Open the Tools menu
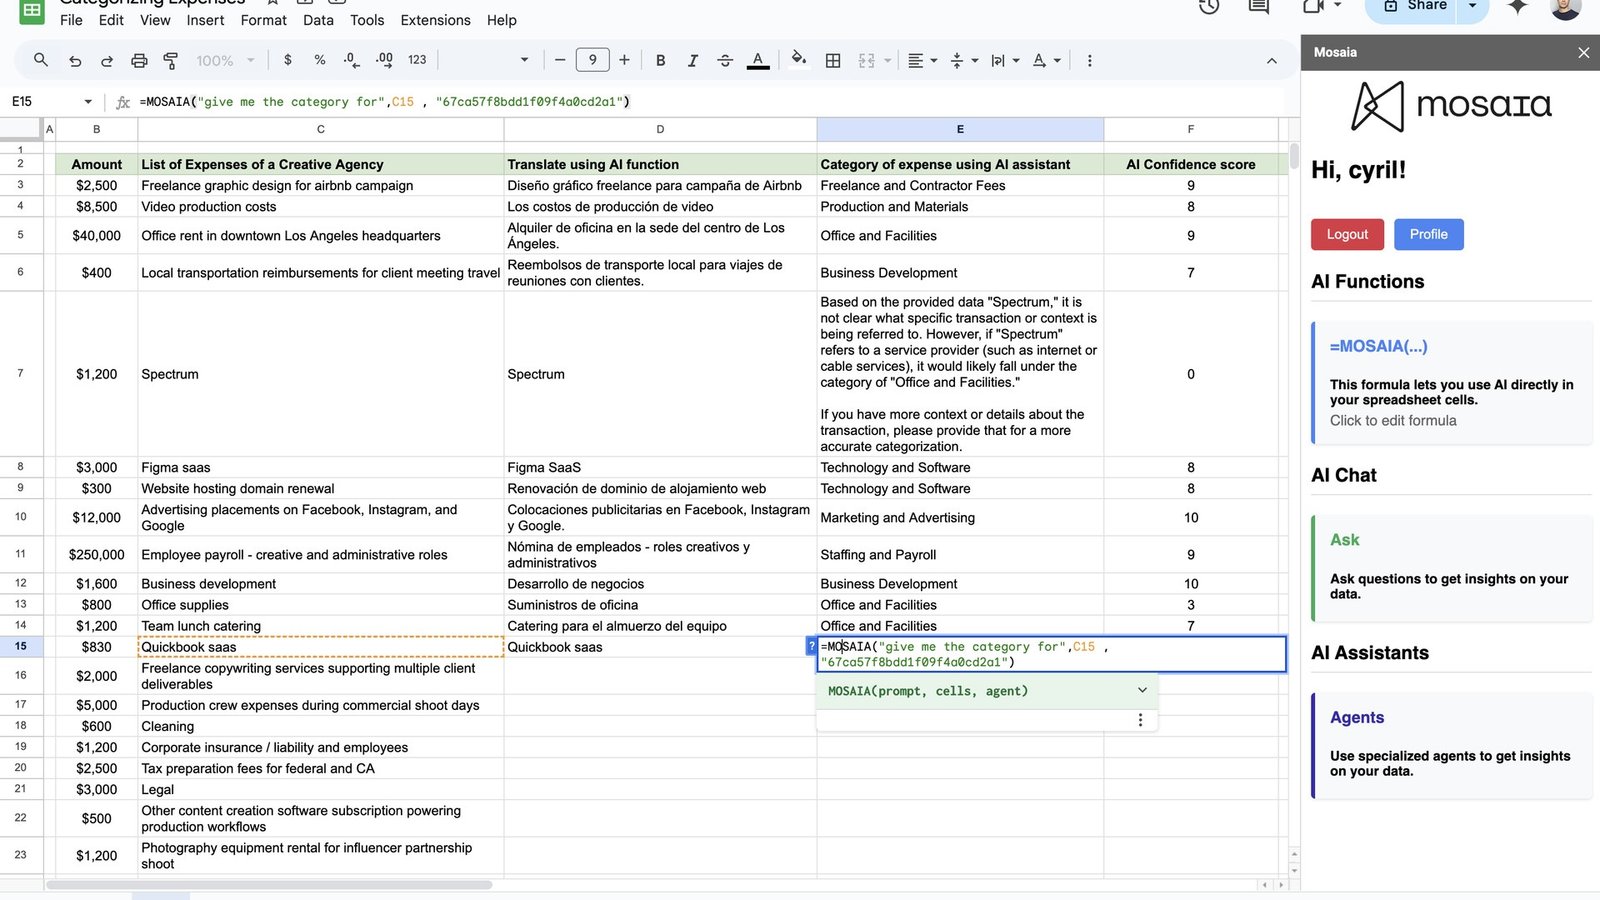This screenshot has height=900, width=1600. pos(367,20)
